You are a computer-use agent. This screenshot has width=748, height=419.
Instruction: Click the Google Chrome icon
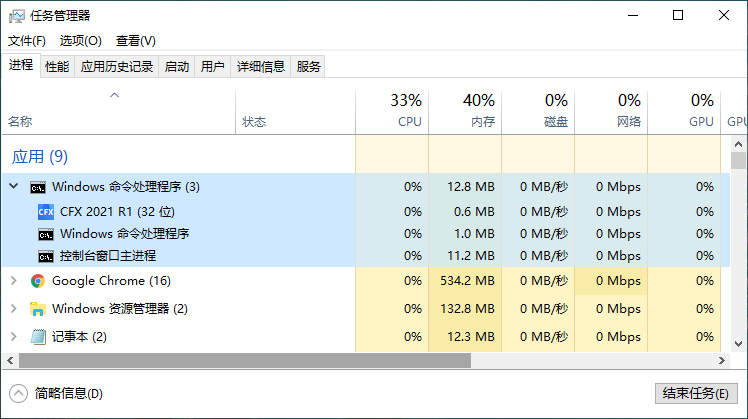[x=38, y=281]
